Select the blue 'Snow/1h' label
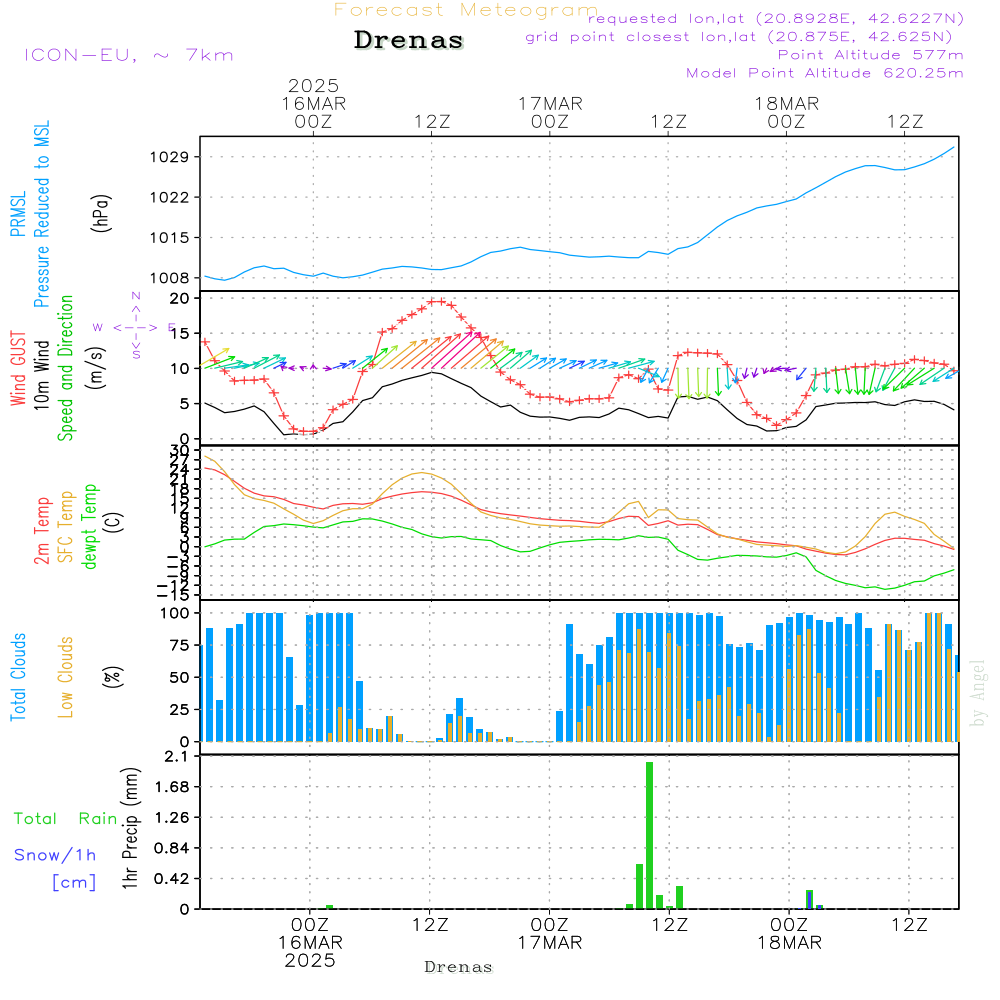 (55, 855)
